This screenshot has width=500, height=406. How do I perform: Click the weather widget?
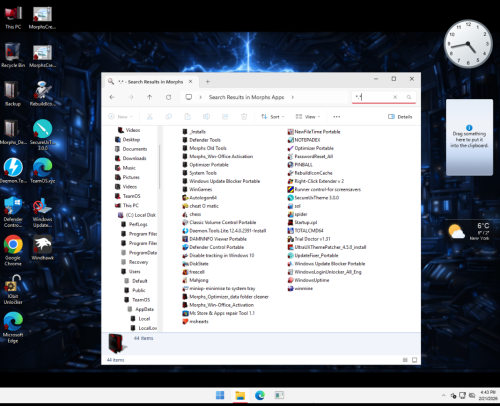pos(470,231)
